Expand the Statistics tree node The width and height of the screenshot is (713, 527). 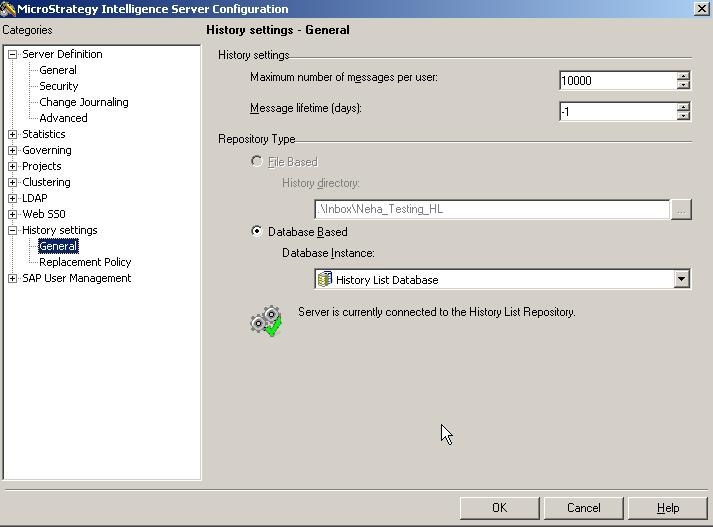[x=13, y=135]
